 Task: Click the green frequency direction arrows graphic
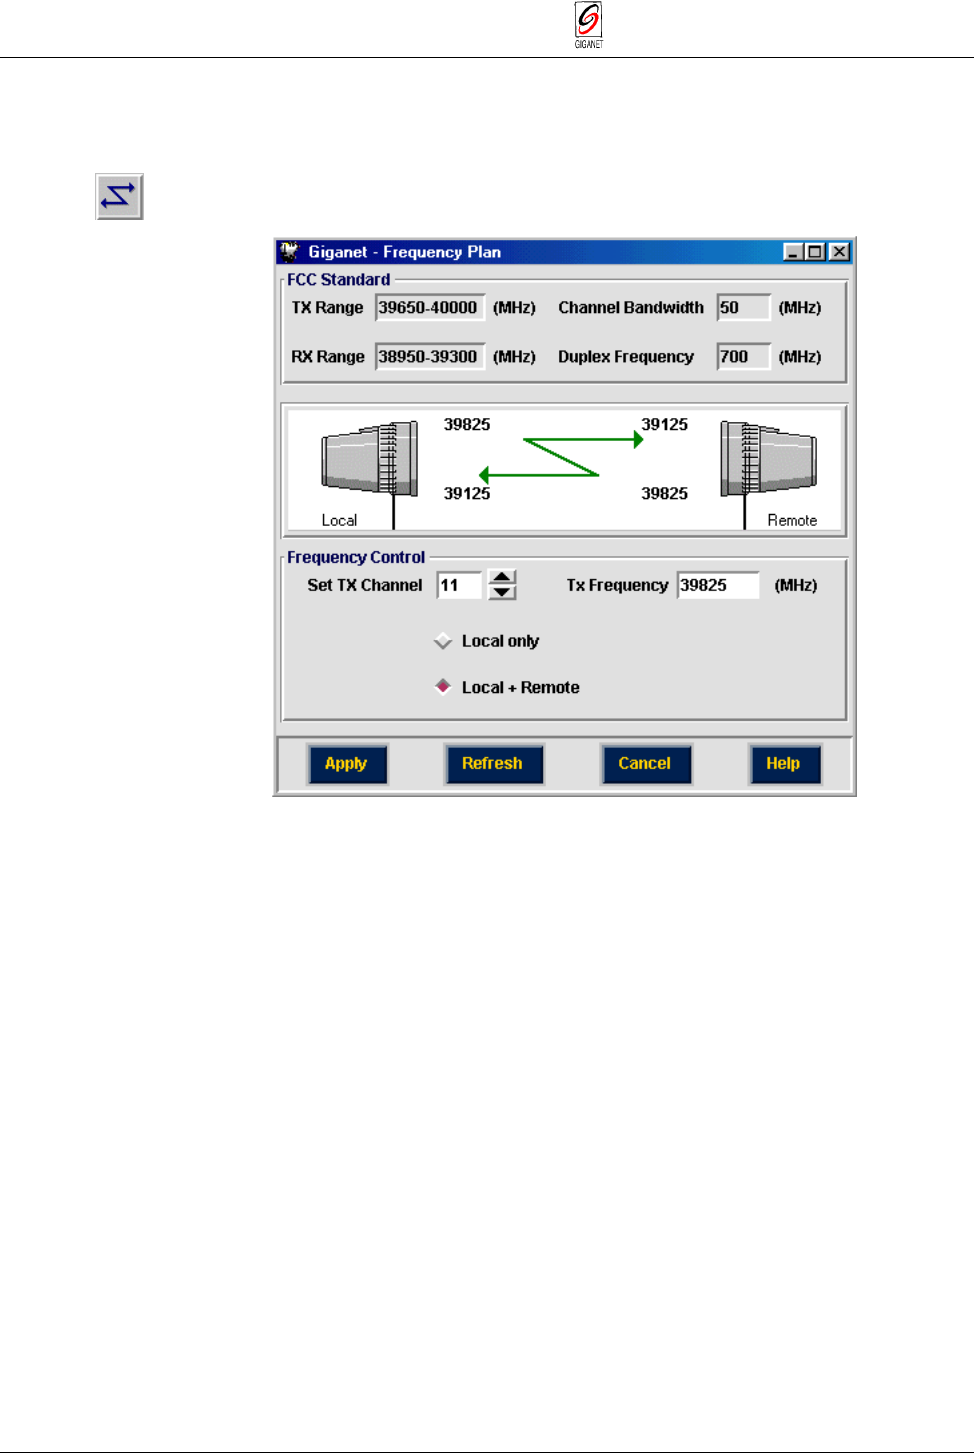tap(561, 457)
